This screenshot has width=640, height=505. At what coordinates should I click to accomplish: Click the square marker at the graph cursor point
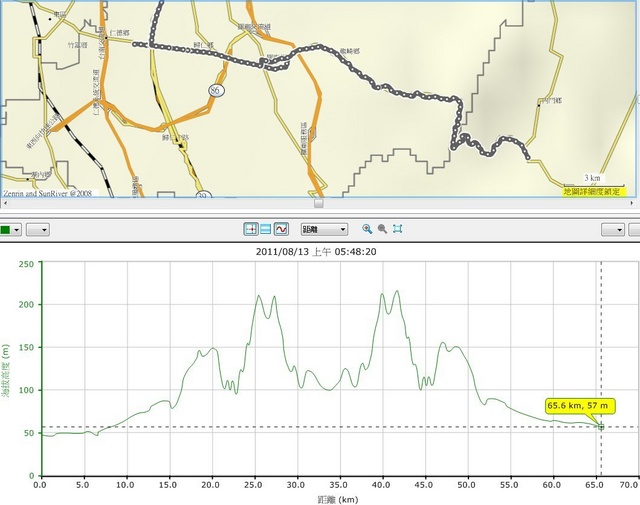601,427
